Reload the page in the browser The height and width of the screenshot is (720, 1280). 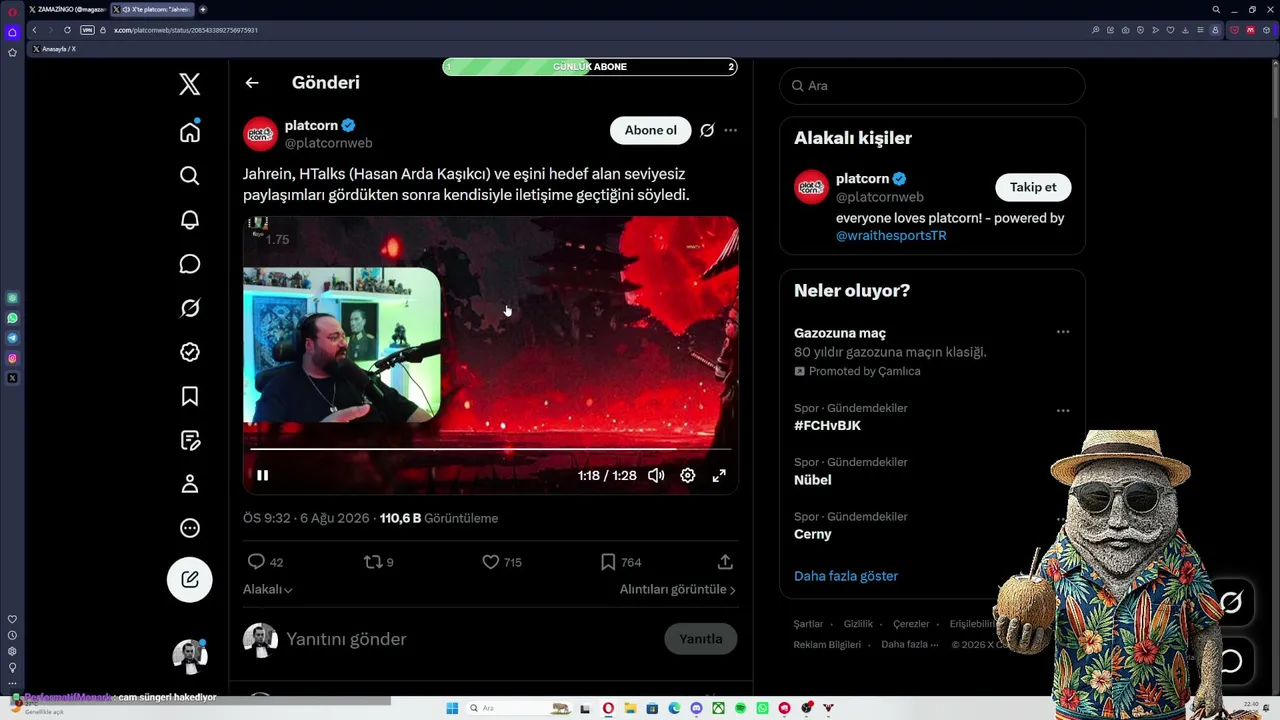[67, 30]
